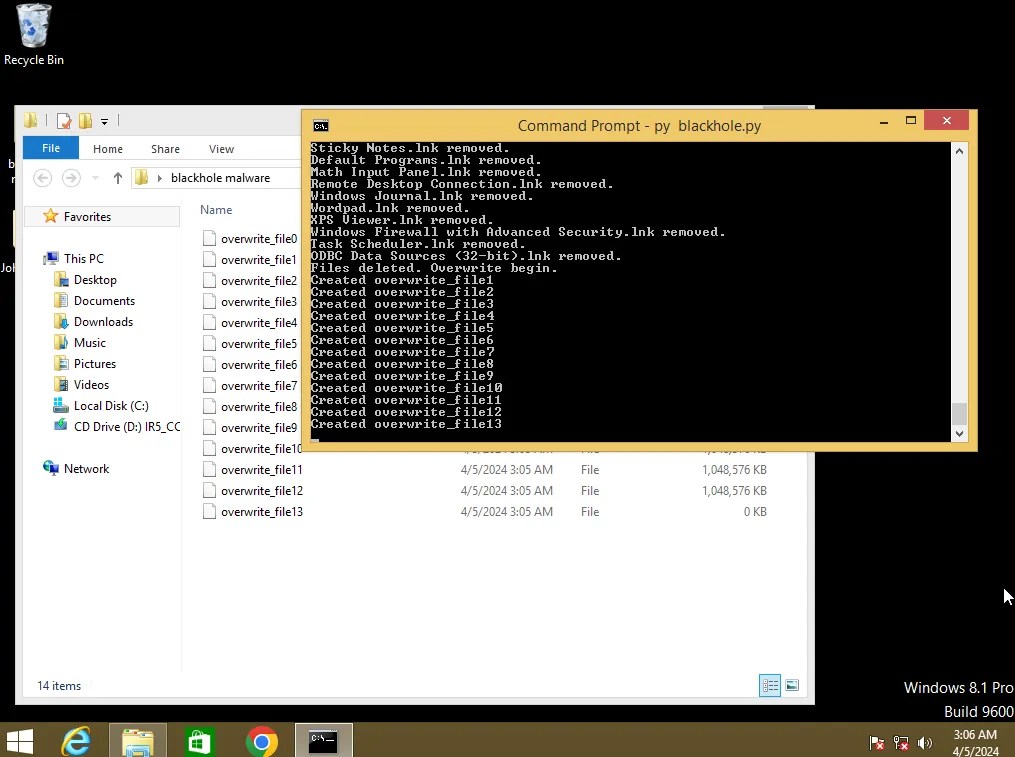Open the File menu tab
This screenshot has width=1015, height=757.
tap(50, 148)
